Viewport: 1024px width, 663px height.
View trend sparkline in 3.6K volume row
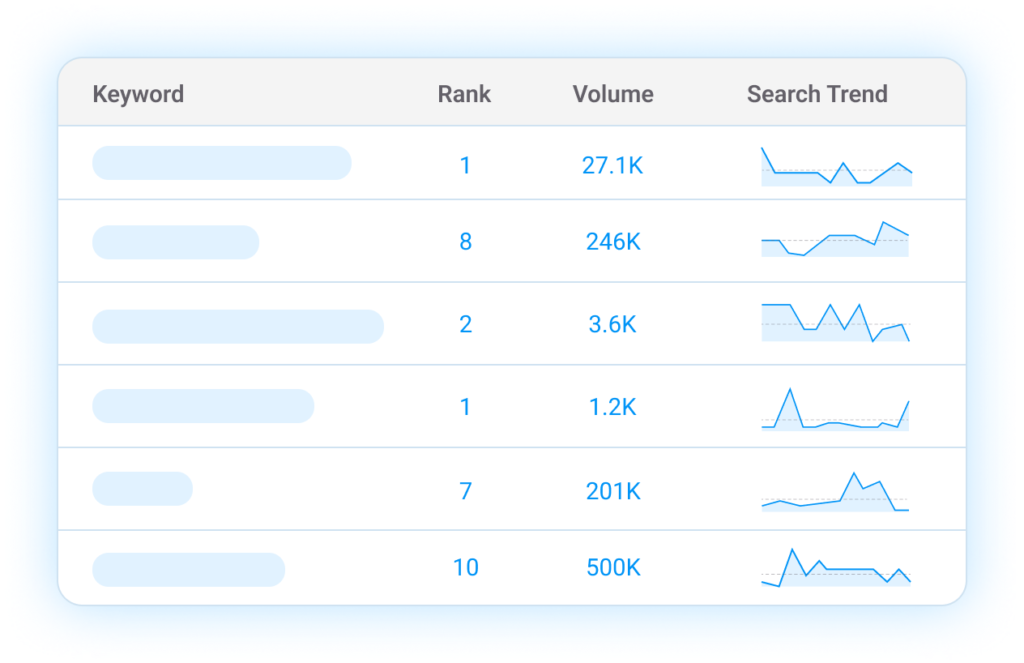(835, 322)
